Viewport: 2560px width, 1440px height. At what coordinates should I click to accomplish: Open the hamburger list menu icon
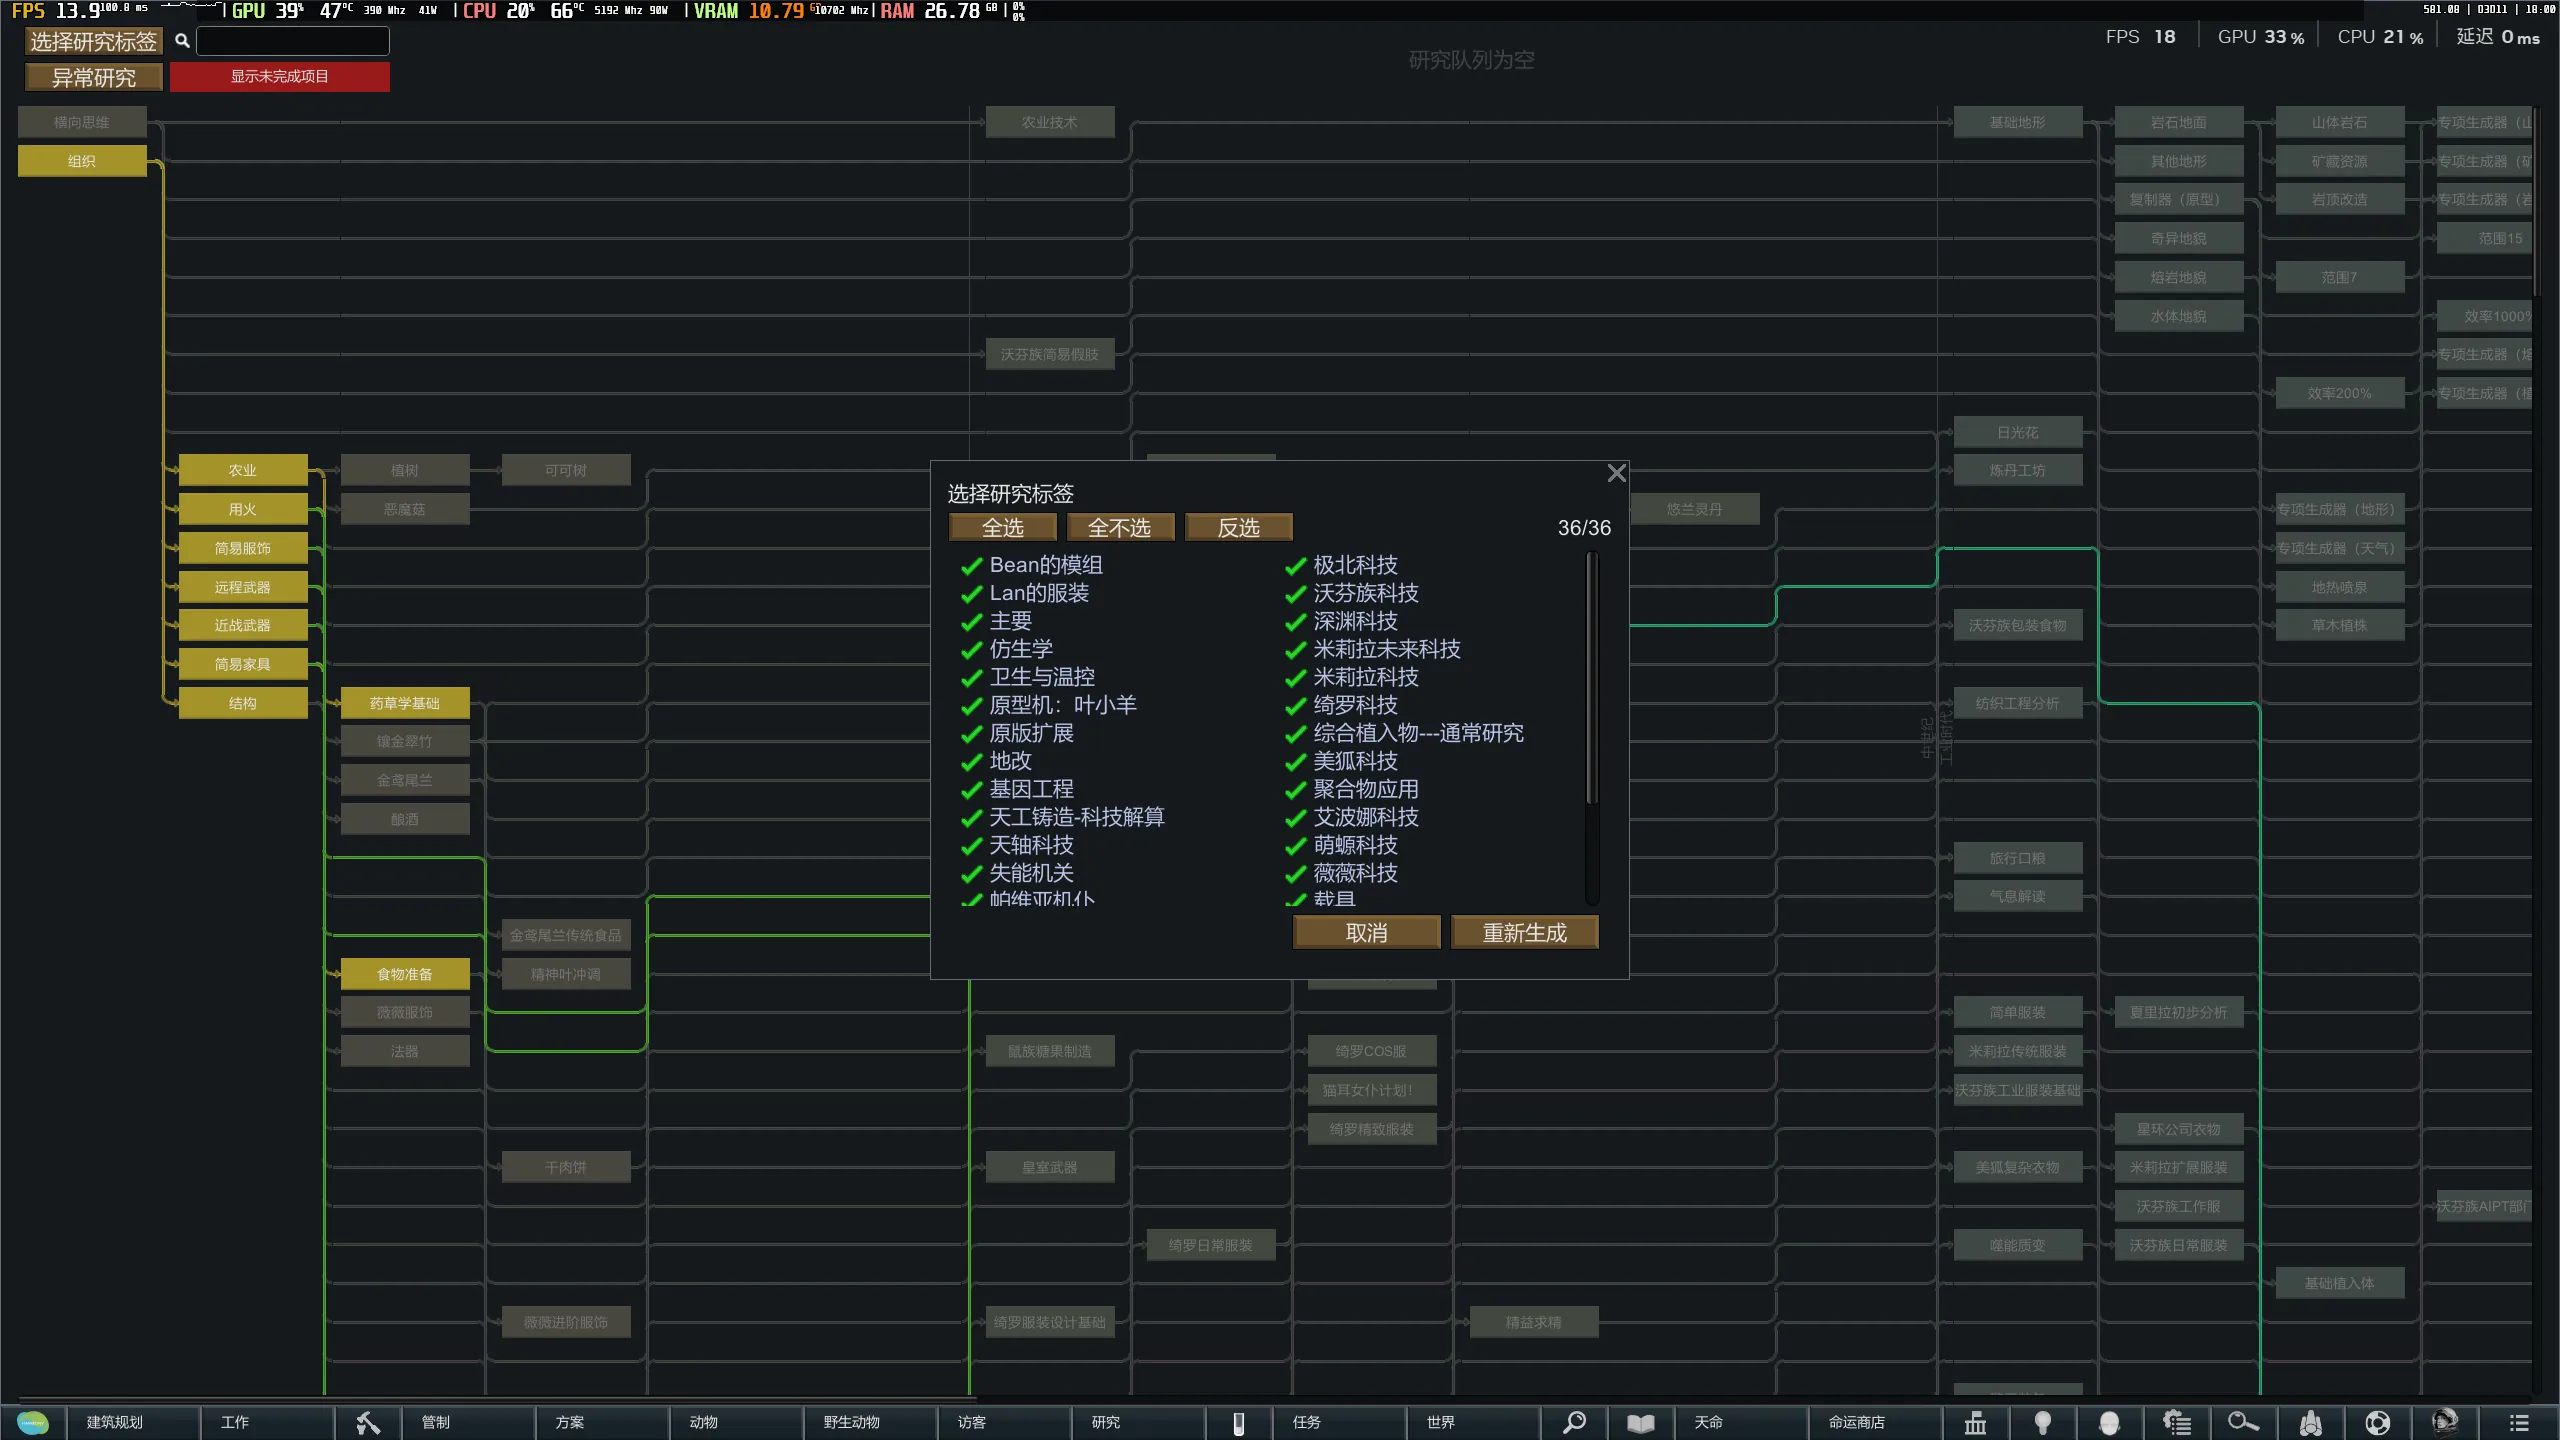tap(2519, 1422)
